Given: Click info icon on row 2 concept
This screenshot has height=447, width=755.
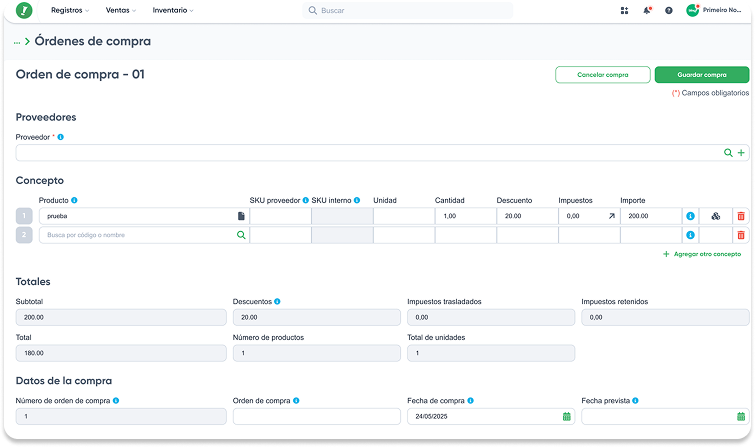Looking at the screenshot, I should (x=690, y=235).
